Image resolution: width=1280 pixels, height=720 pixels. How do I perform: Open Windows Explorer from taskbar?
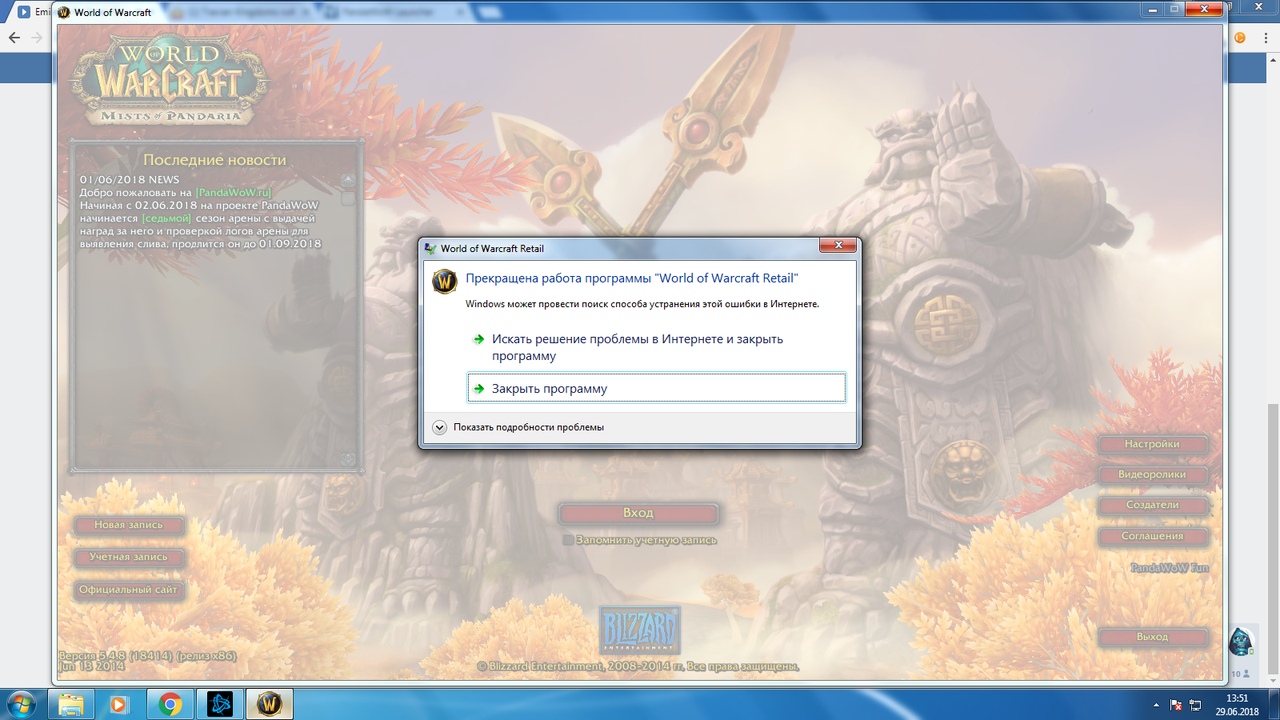[70, 704]
